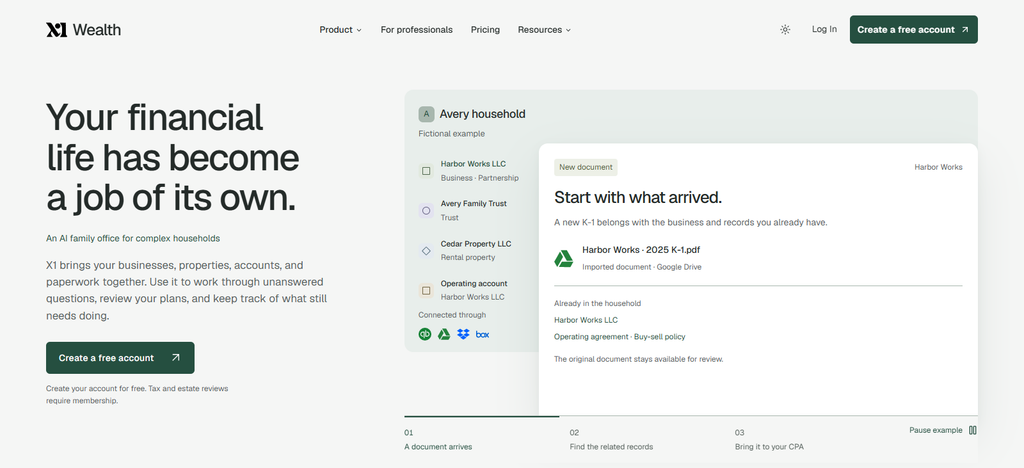Click the New document badge
Screen dimensions: 1024x468
tap(586, 167)
